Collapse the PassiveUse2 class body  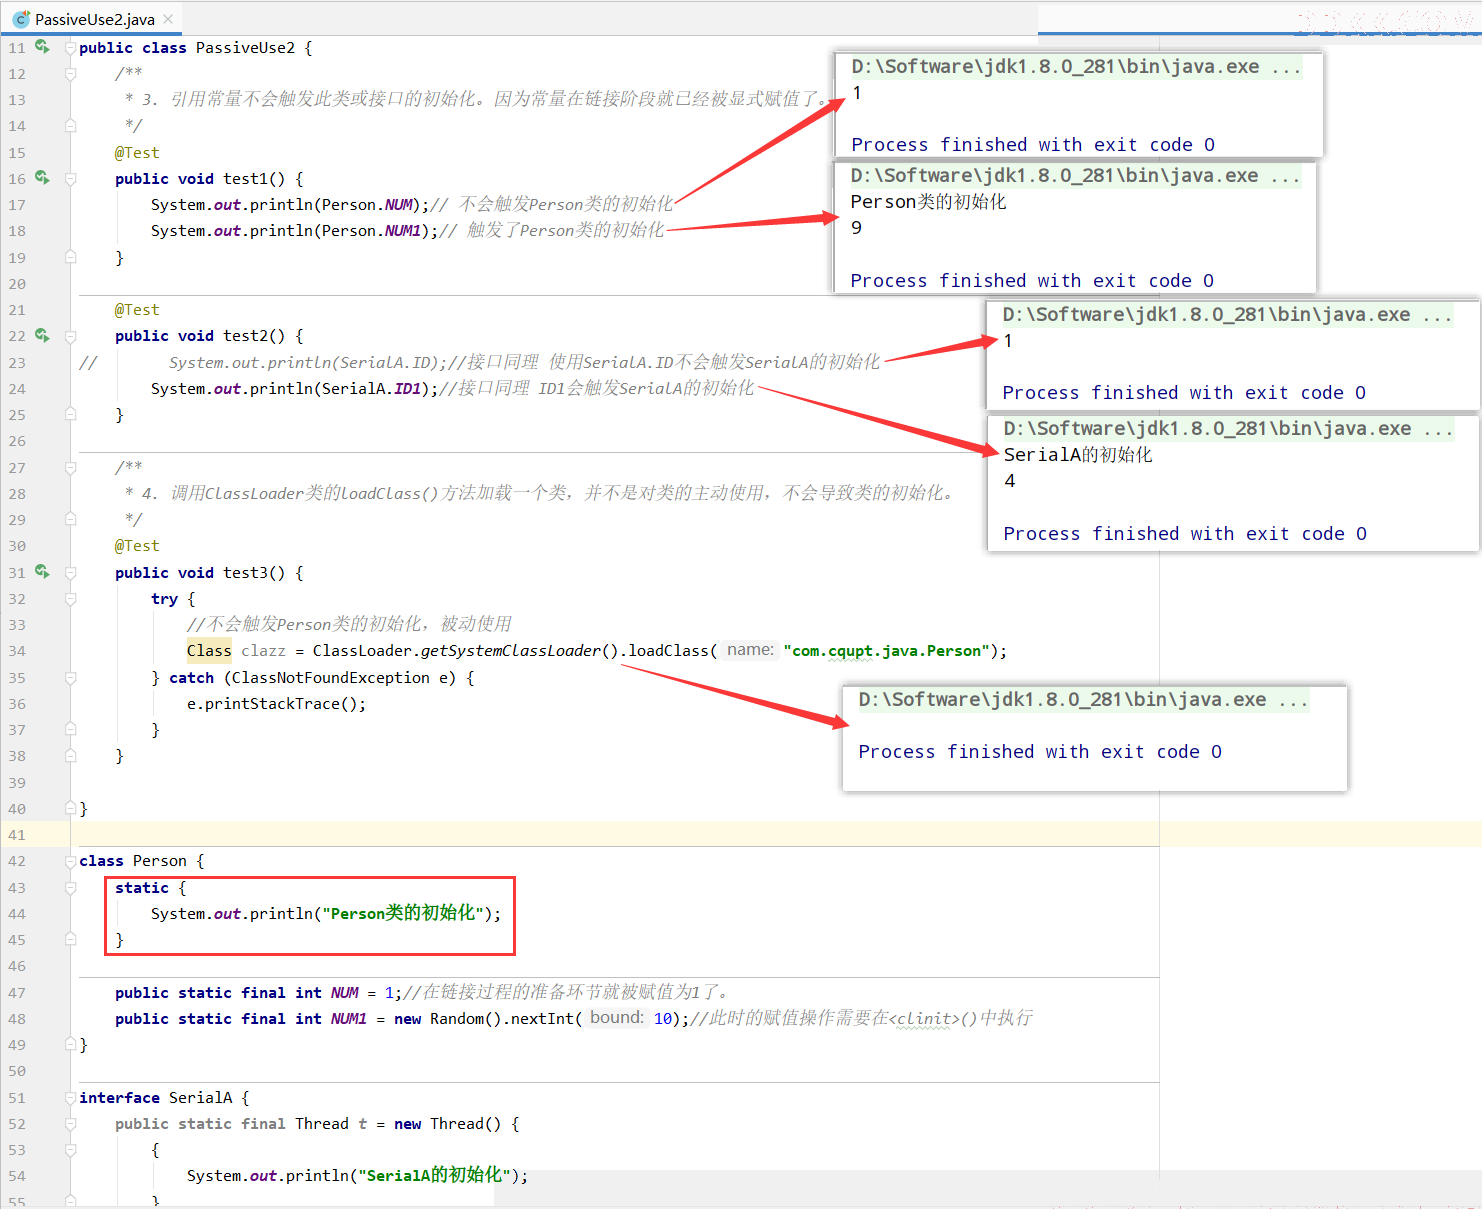pos(70,48)
